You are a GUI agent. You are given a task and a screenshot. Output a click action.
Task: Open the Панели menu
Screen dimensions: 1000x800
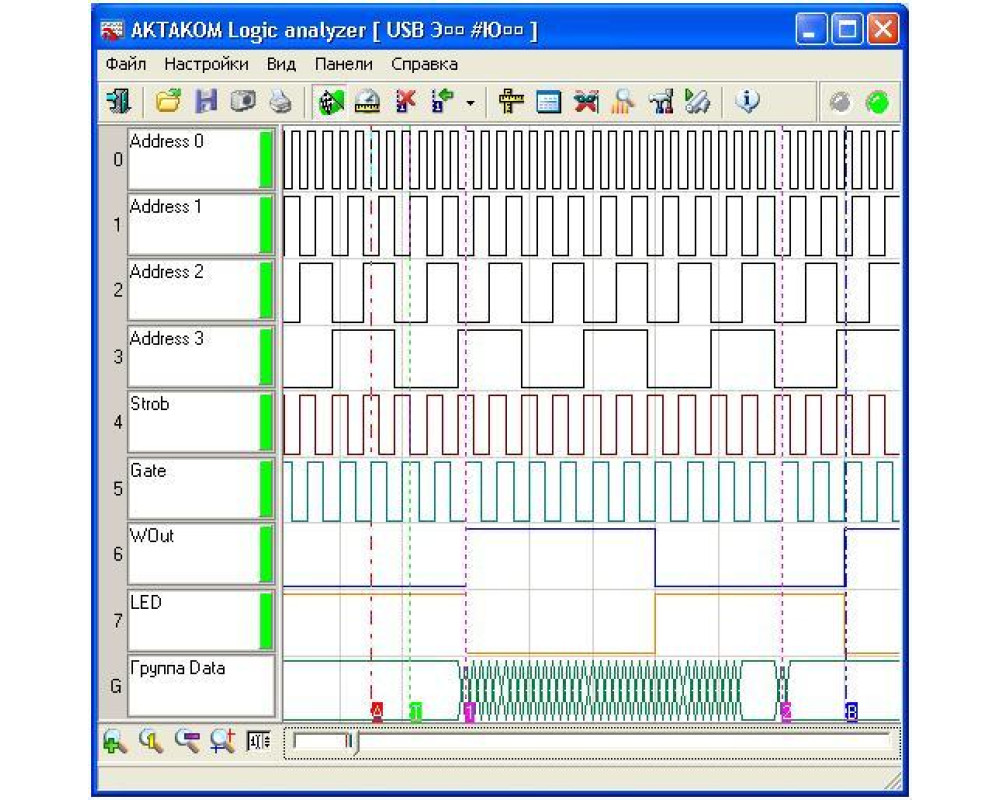[343, 64]
